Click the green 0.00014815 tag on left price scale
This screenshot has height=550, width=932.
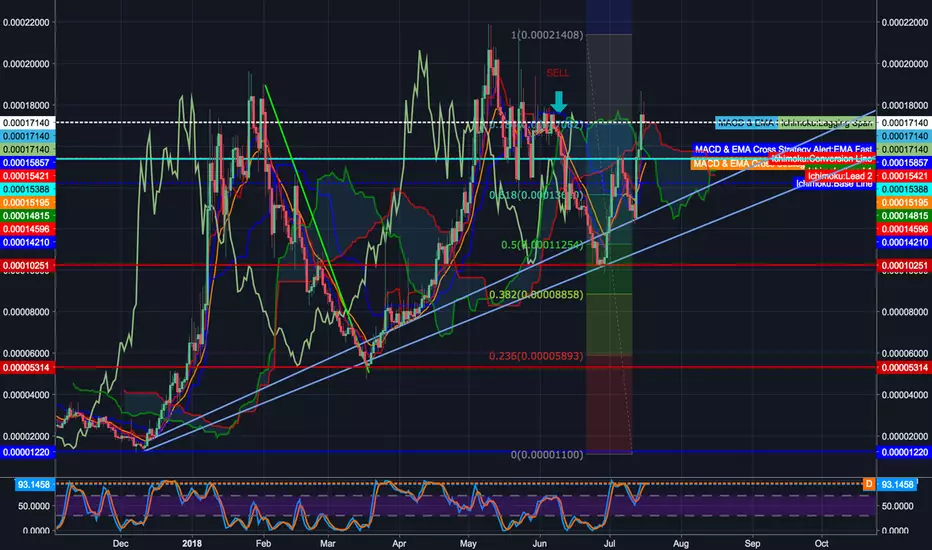(27, 216)
